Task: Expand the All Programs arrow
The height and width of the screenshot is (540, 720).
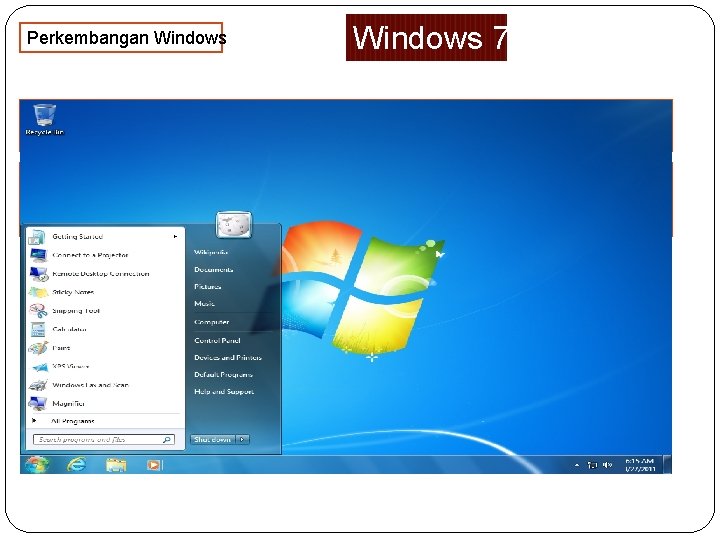Action: pos(34,421)
